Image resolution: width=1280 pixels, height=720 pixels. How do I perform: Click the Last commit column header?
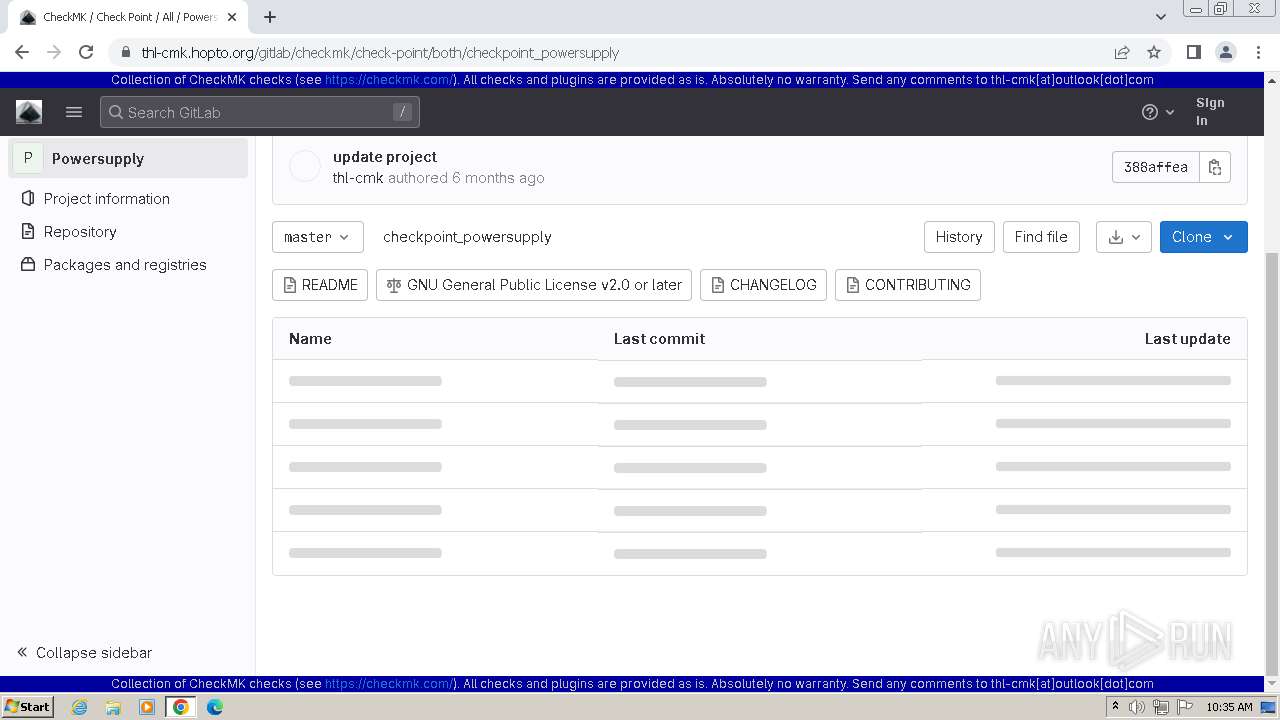point(659,339)
